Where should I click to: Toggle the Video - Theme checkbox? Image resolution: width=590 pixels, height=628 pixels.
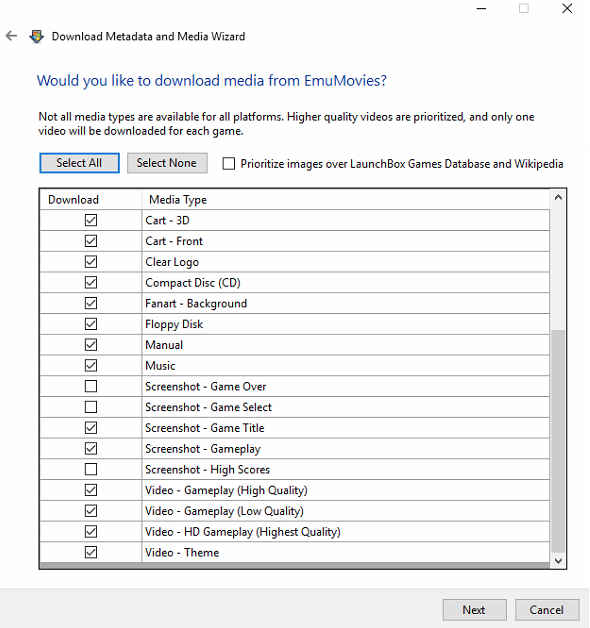pos(91,553)
